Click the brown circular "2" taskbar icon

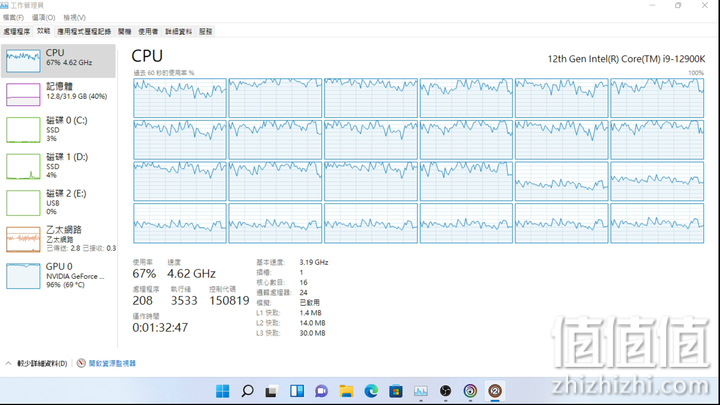[x=495, y=391]
